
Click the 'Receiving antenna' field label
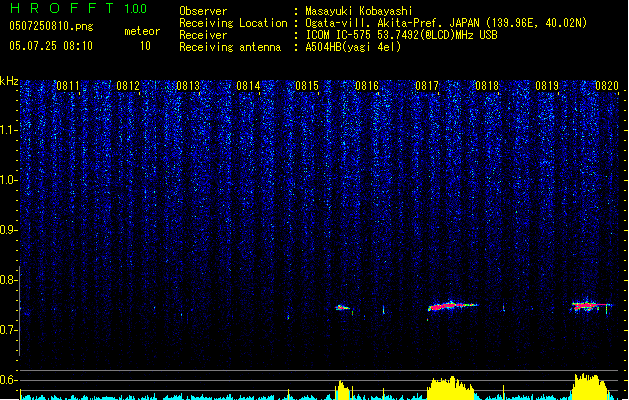coord(230,47)
